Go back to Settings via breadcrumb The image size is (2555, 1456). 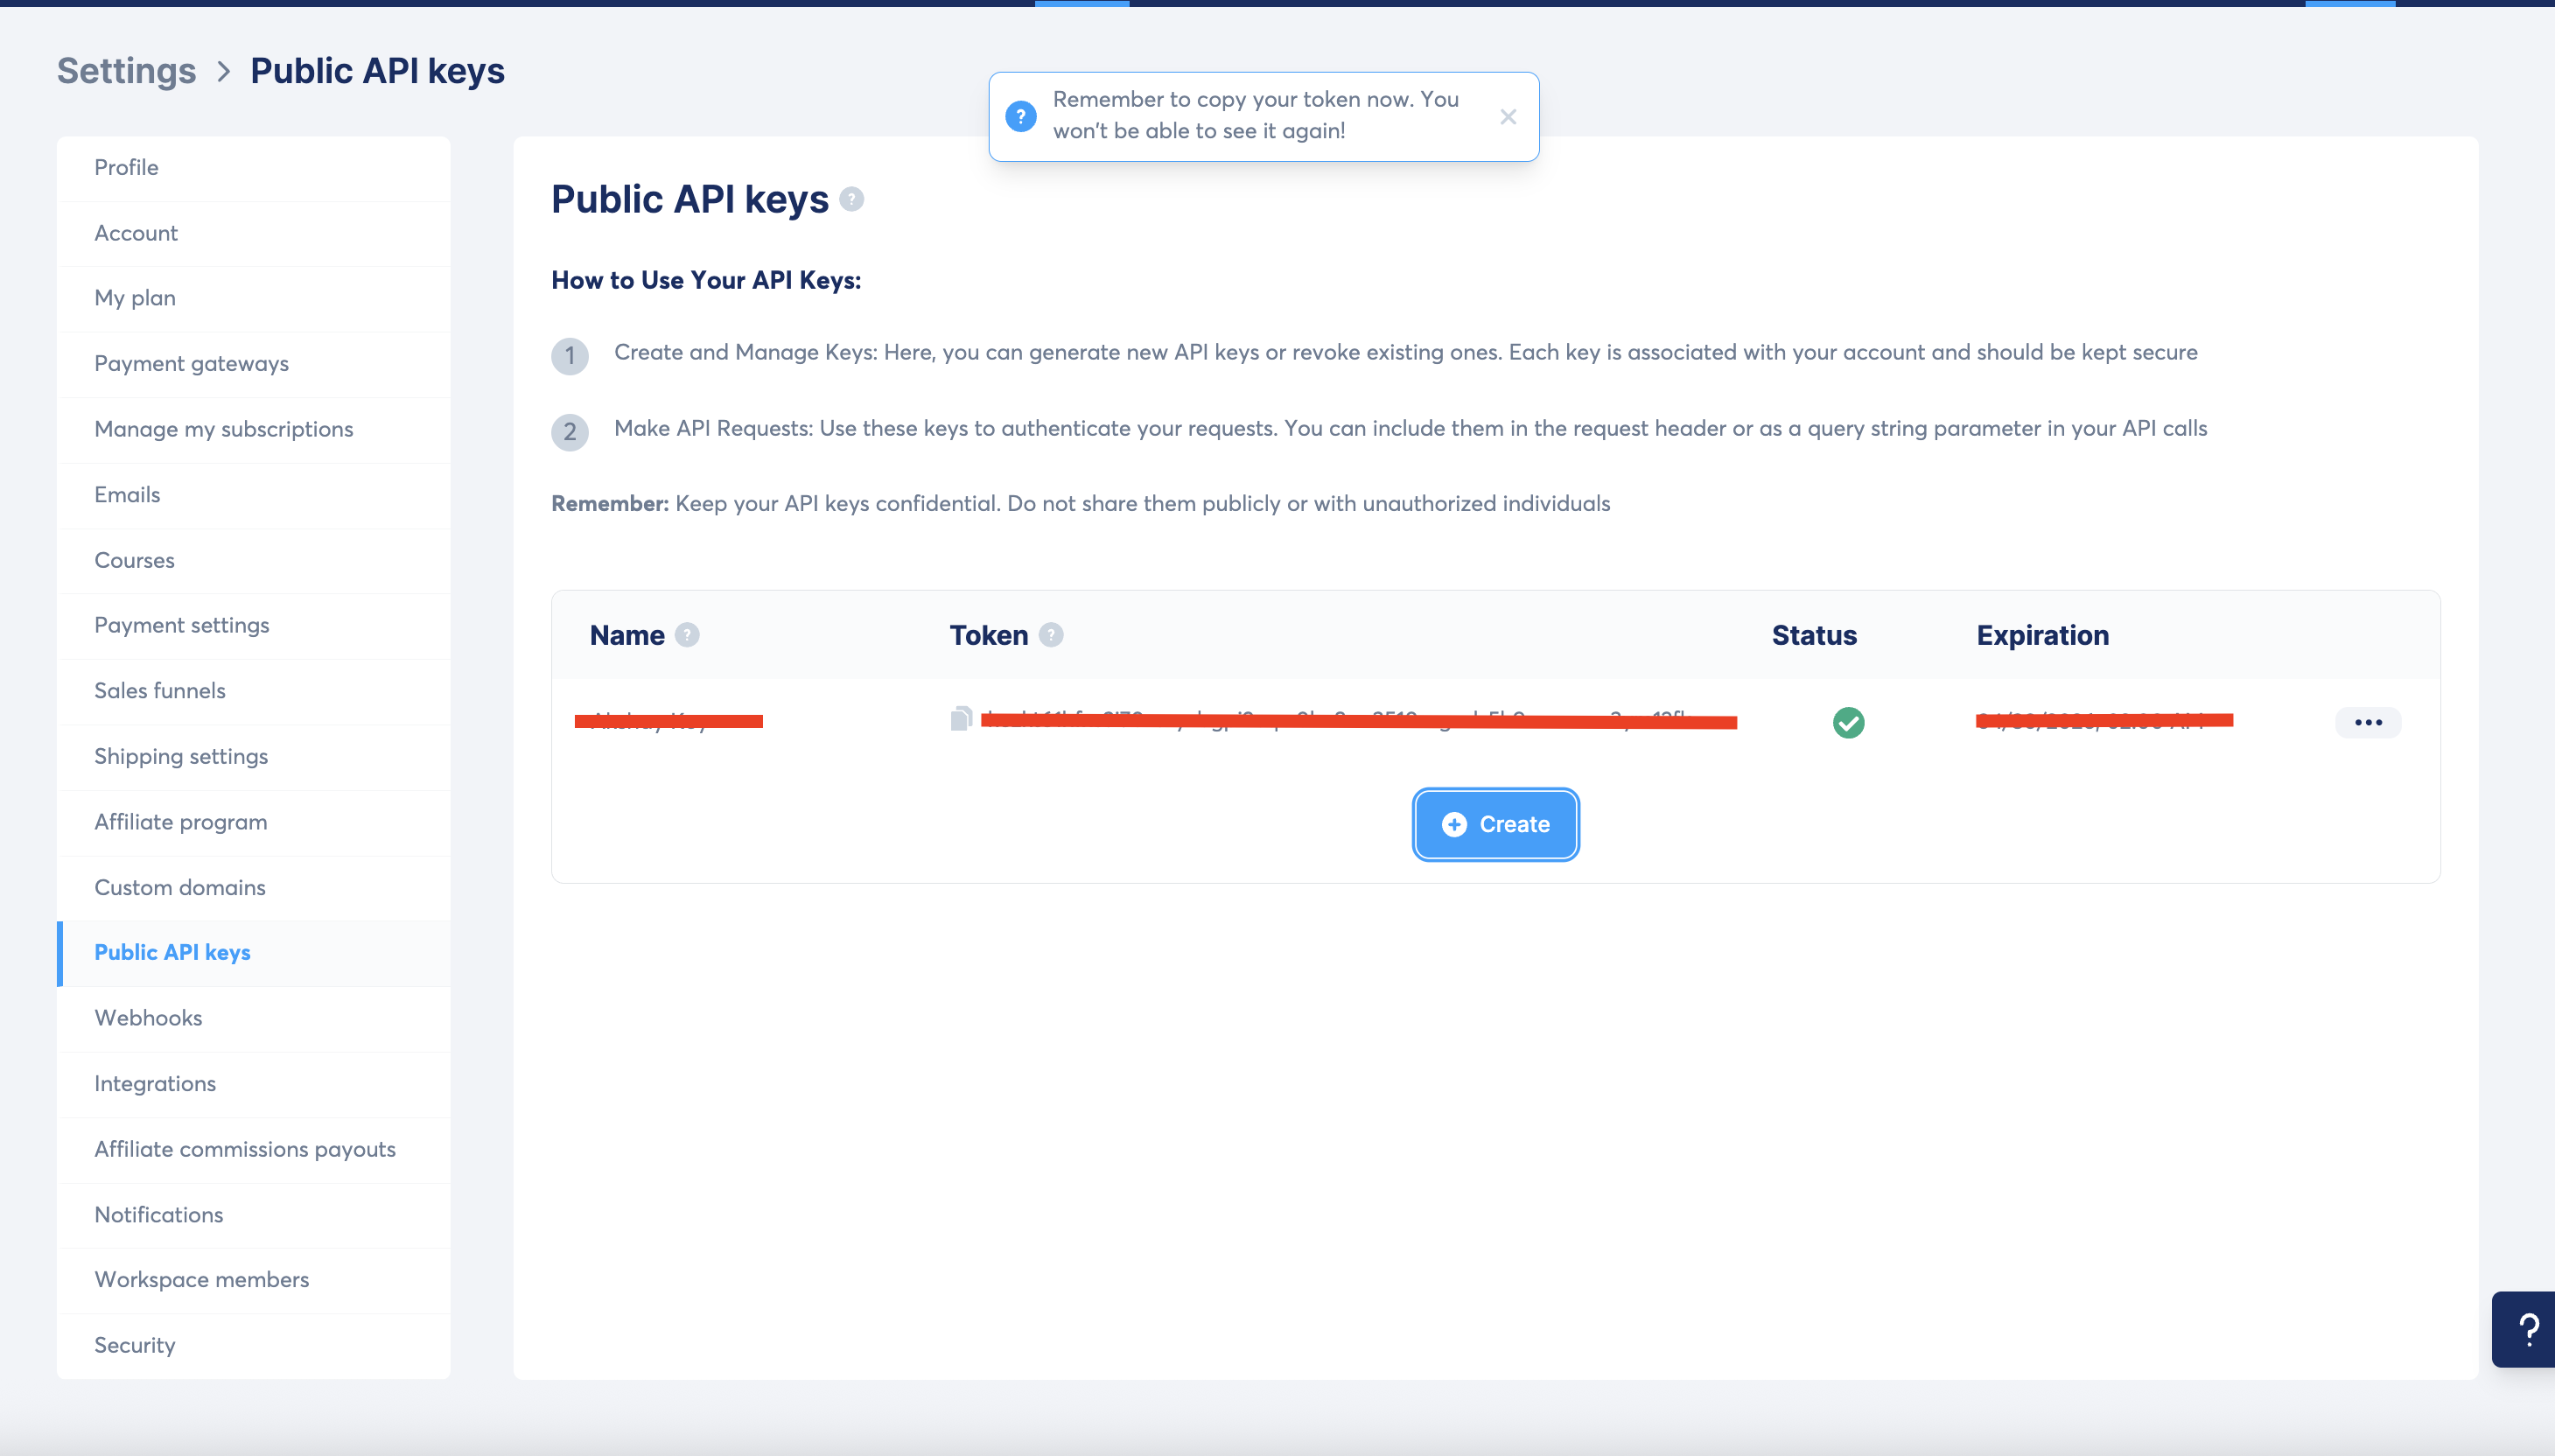pyautogui.click(x=126, y=71)
